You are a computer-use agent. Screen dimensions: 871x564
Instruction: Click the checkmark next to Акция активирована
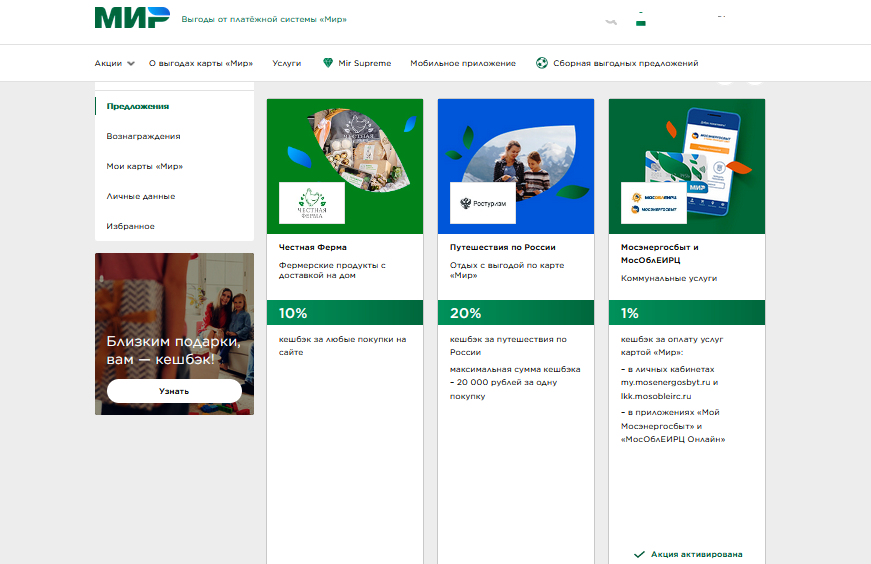[x=639, y=554]
